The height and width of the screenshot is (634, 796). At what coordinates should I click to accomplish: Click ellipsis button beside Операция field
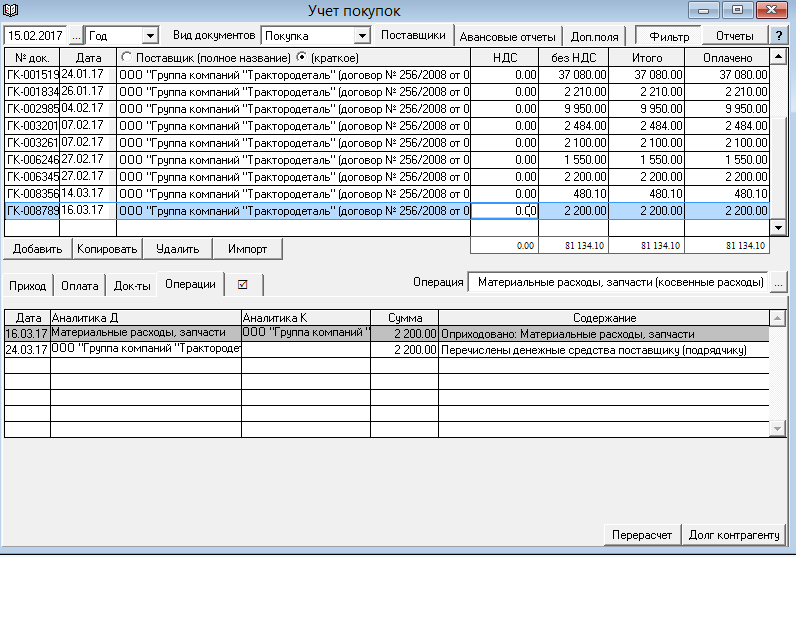778,284
